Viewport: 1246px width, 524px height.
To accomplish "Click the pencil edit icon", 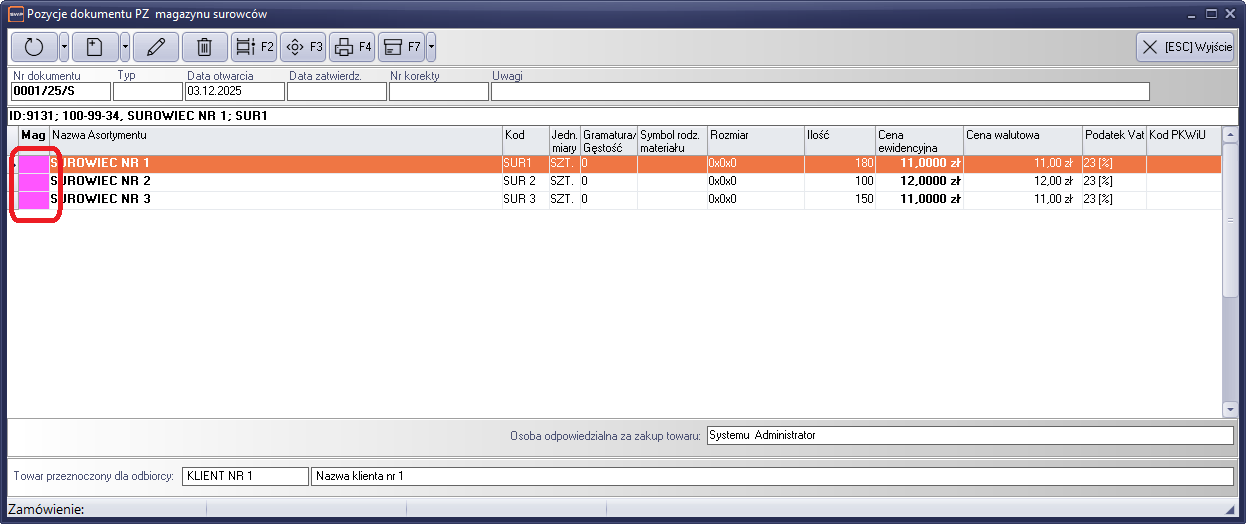I will click(155, 47).
